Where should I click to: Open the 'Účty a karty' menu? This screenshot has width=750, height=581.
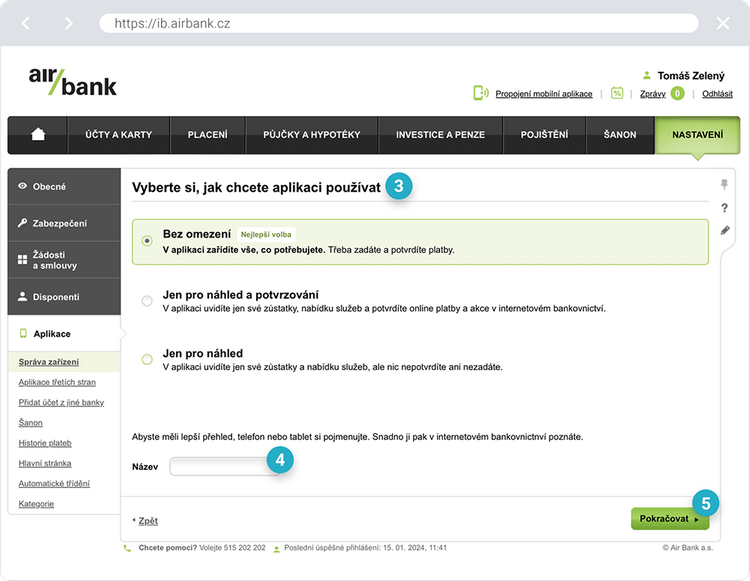118,135
